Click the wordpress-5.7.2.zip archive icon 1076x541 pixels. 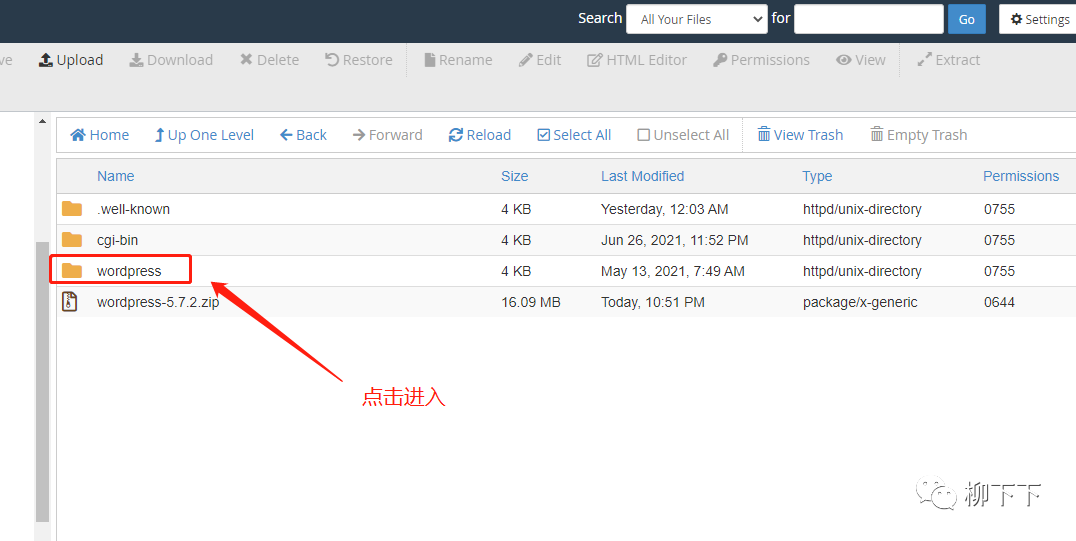70,302
